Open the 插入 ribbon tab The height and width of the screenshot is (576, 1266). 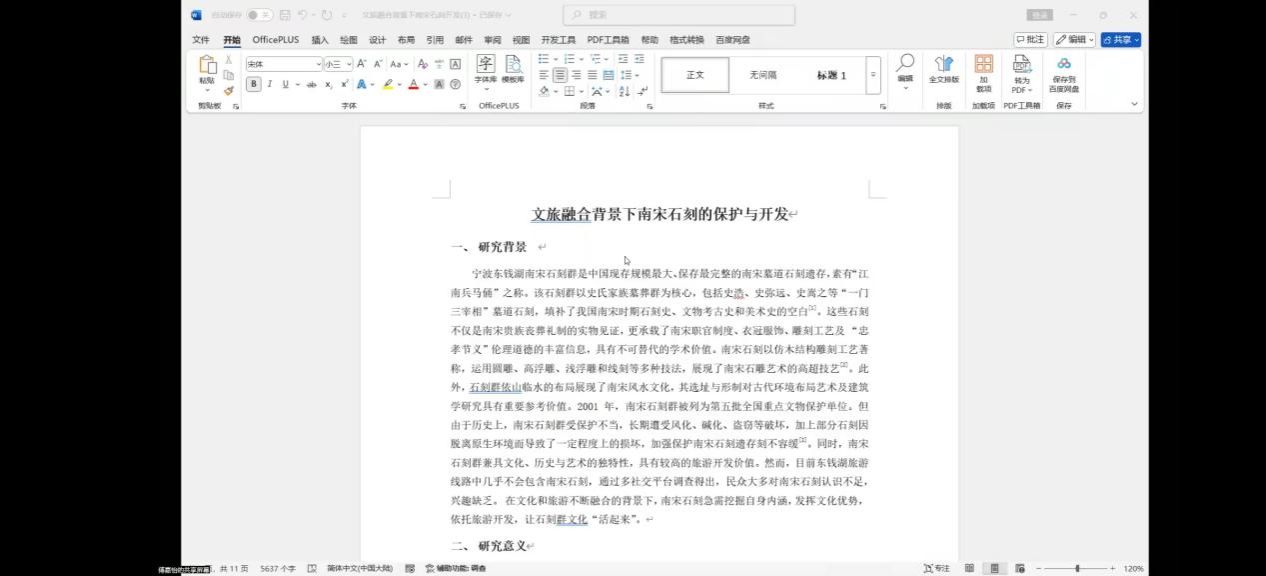tap(320, 40)
